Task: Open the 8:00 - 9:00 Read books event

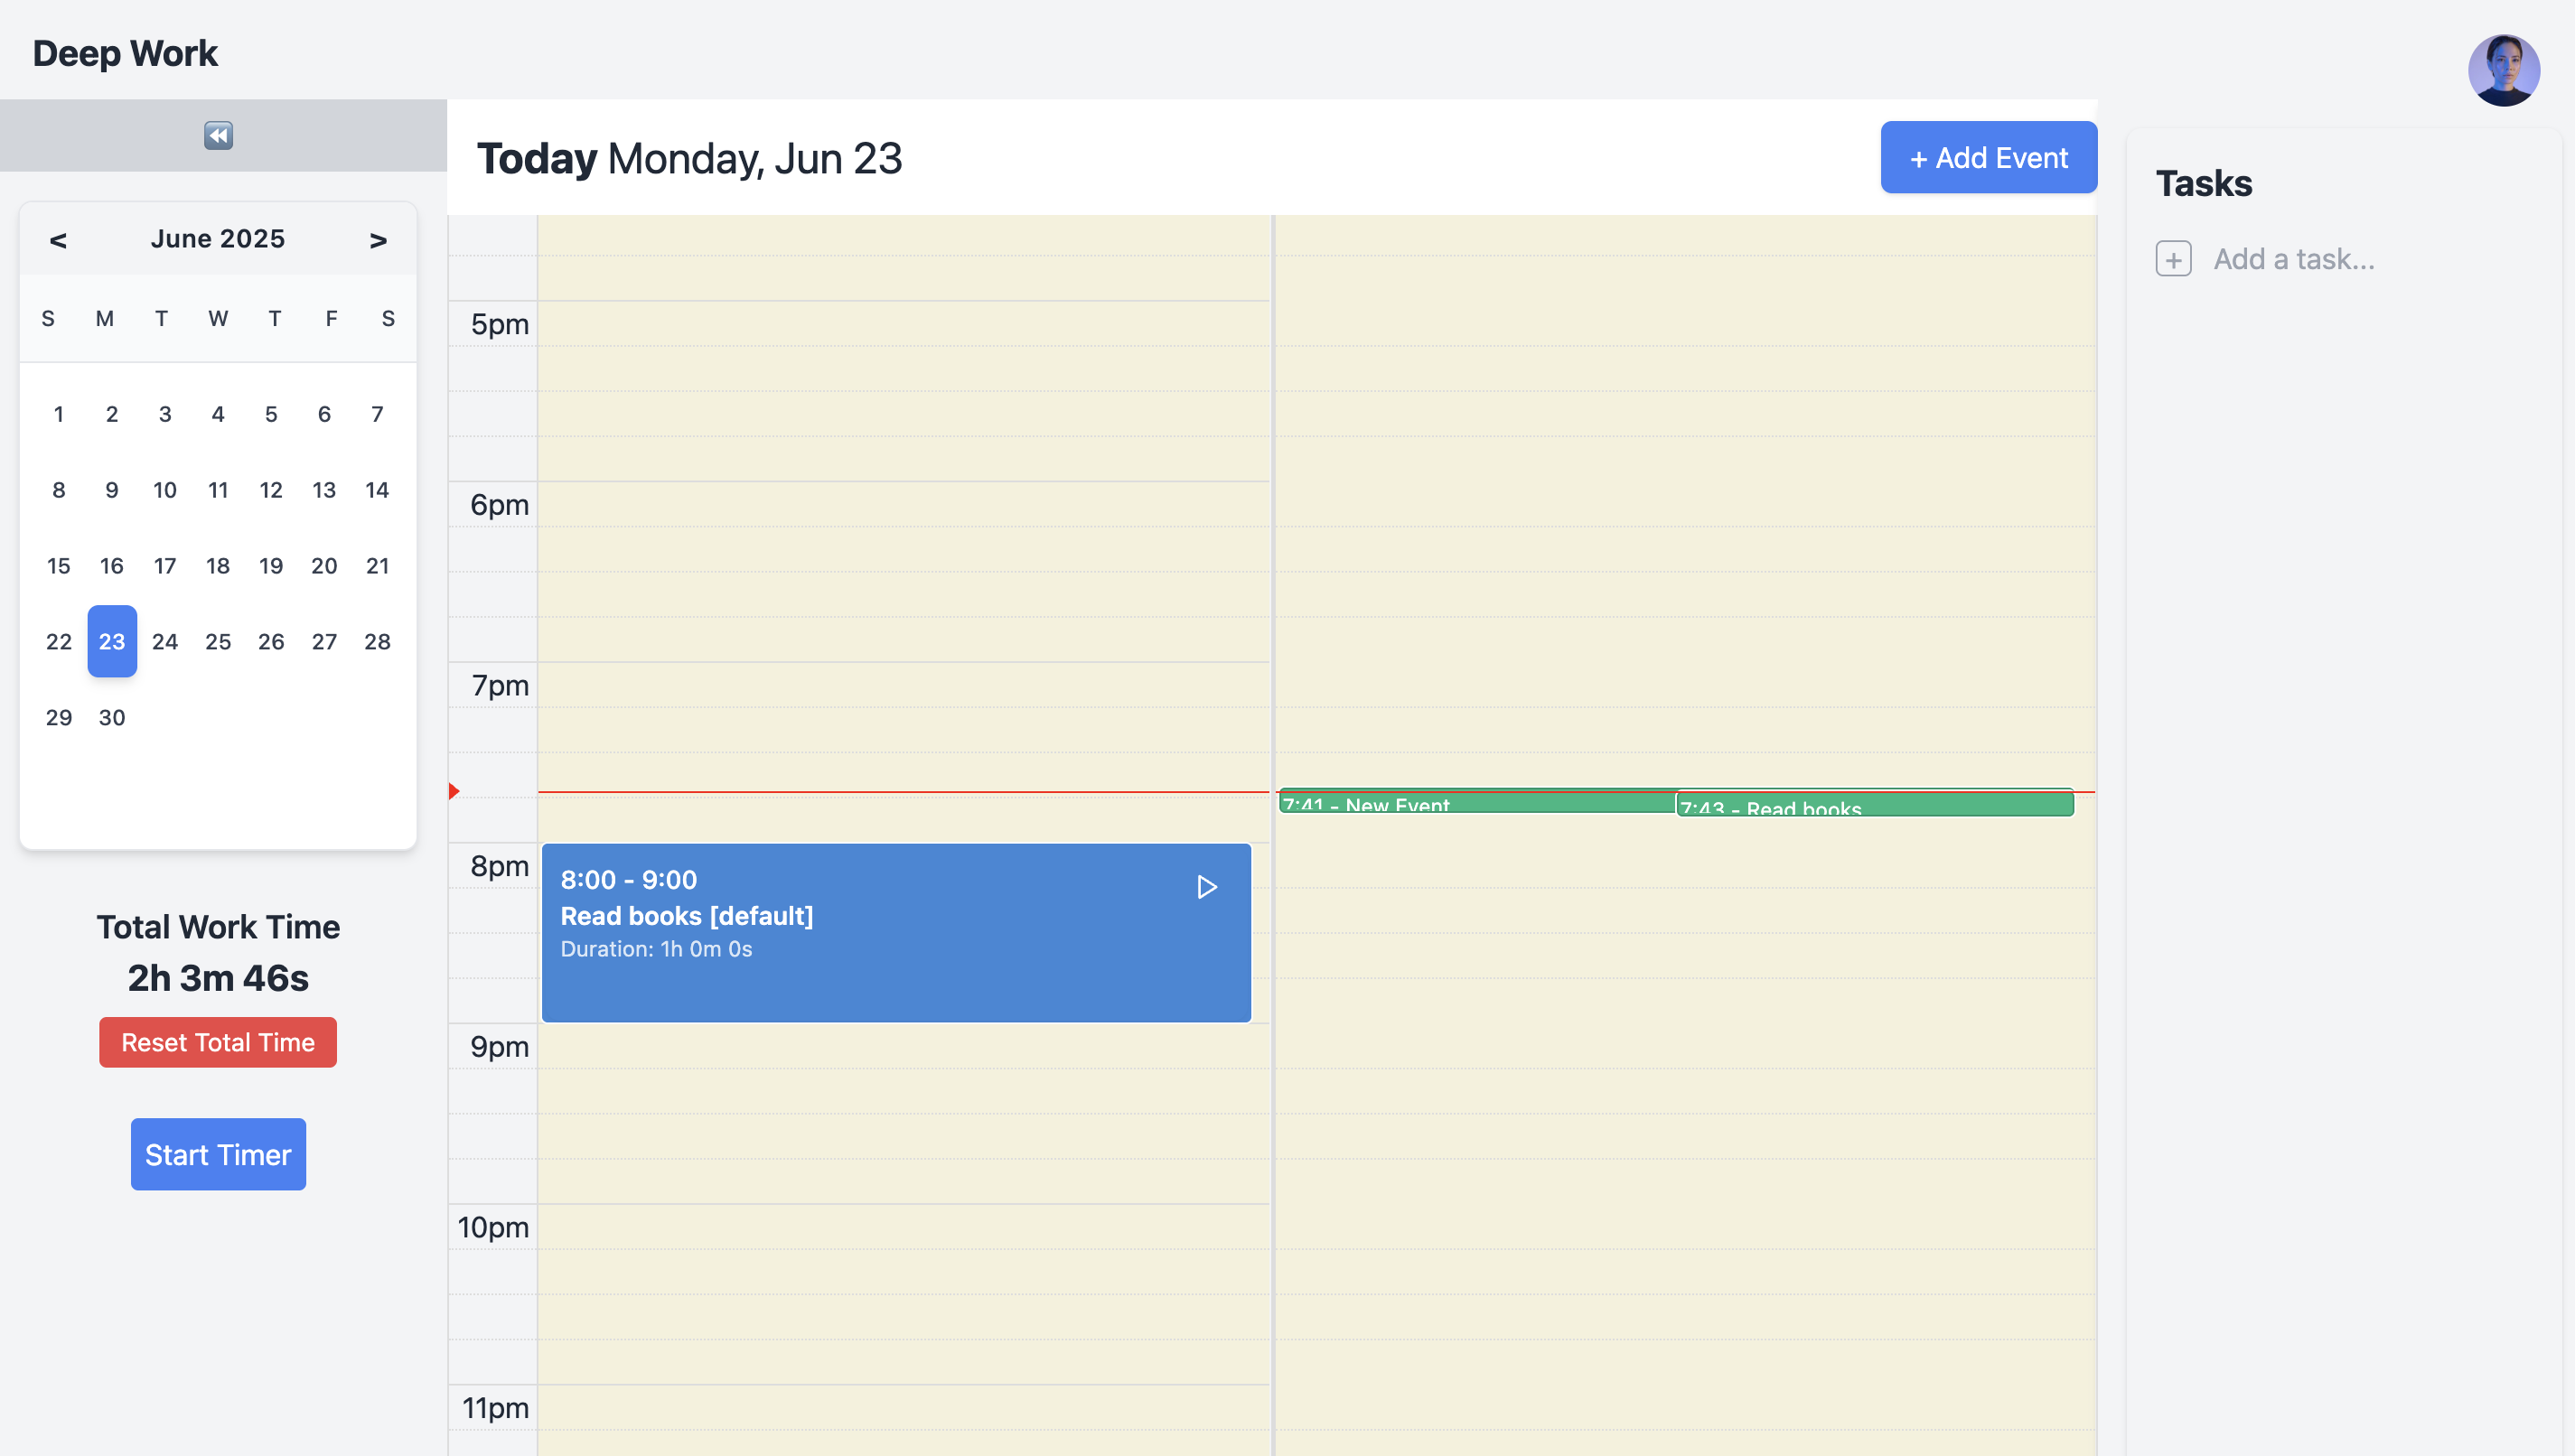Action: [896, 932]
